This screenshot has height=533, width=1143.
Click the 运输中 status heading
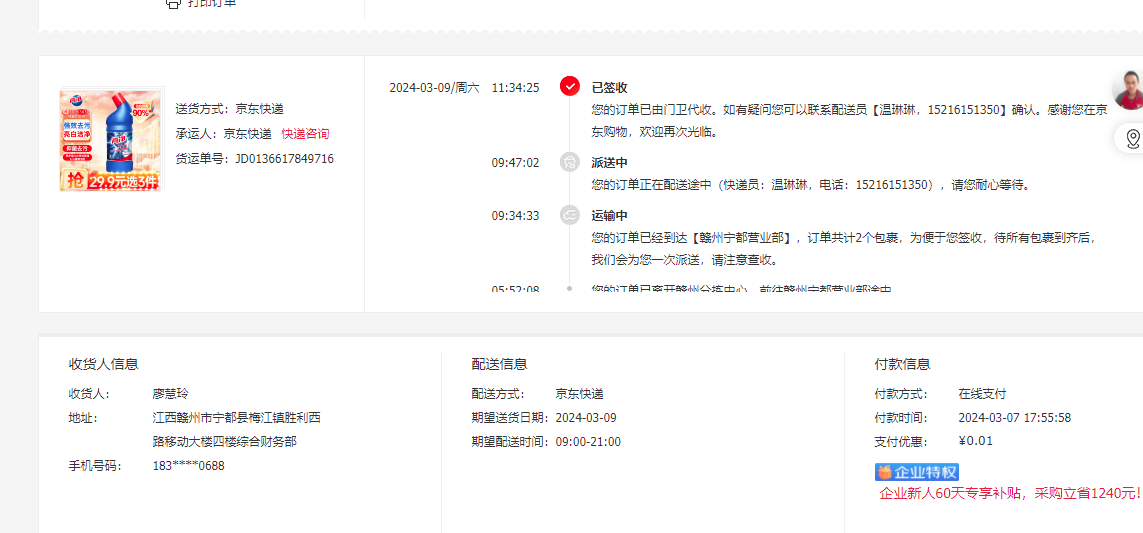(609, 216)
